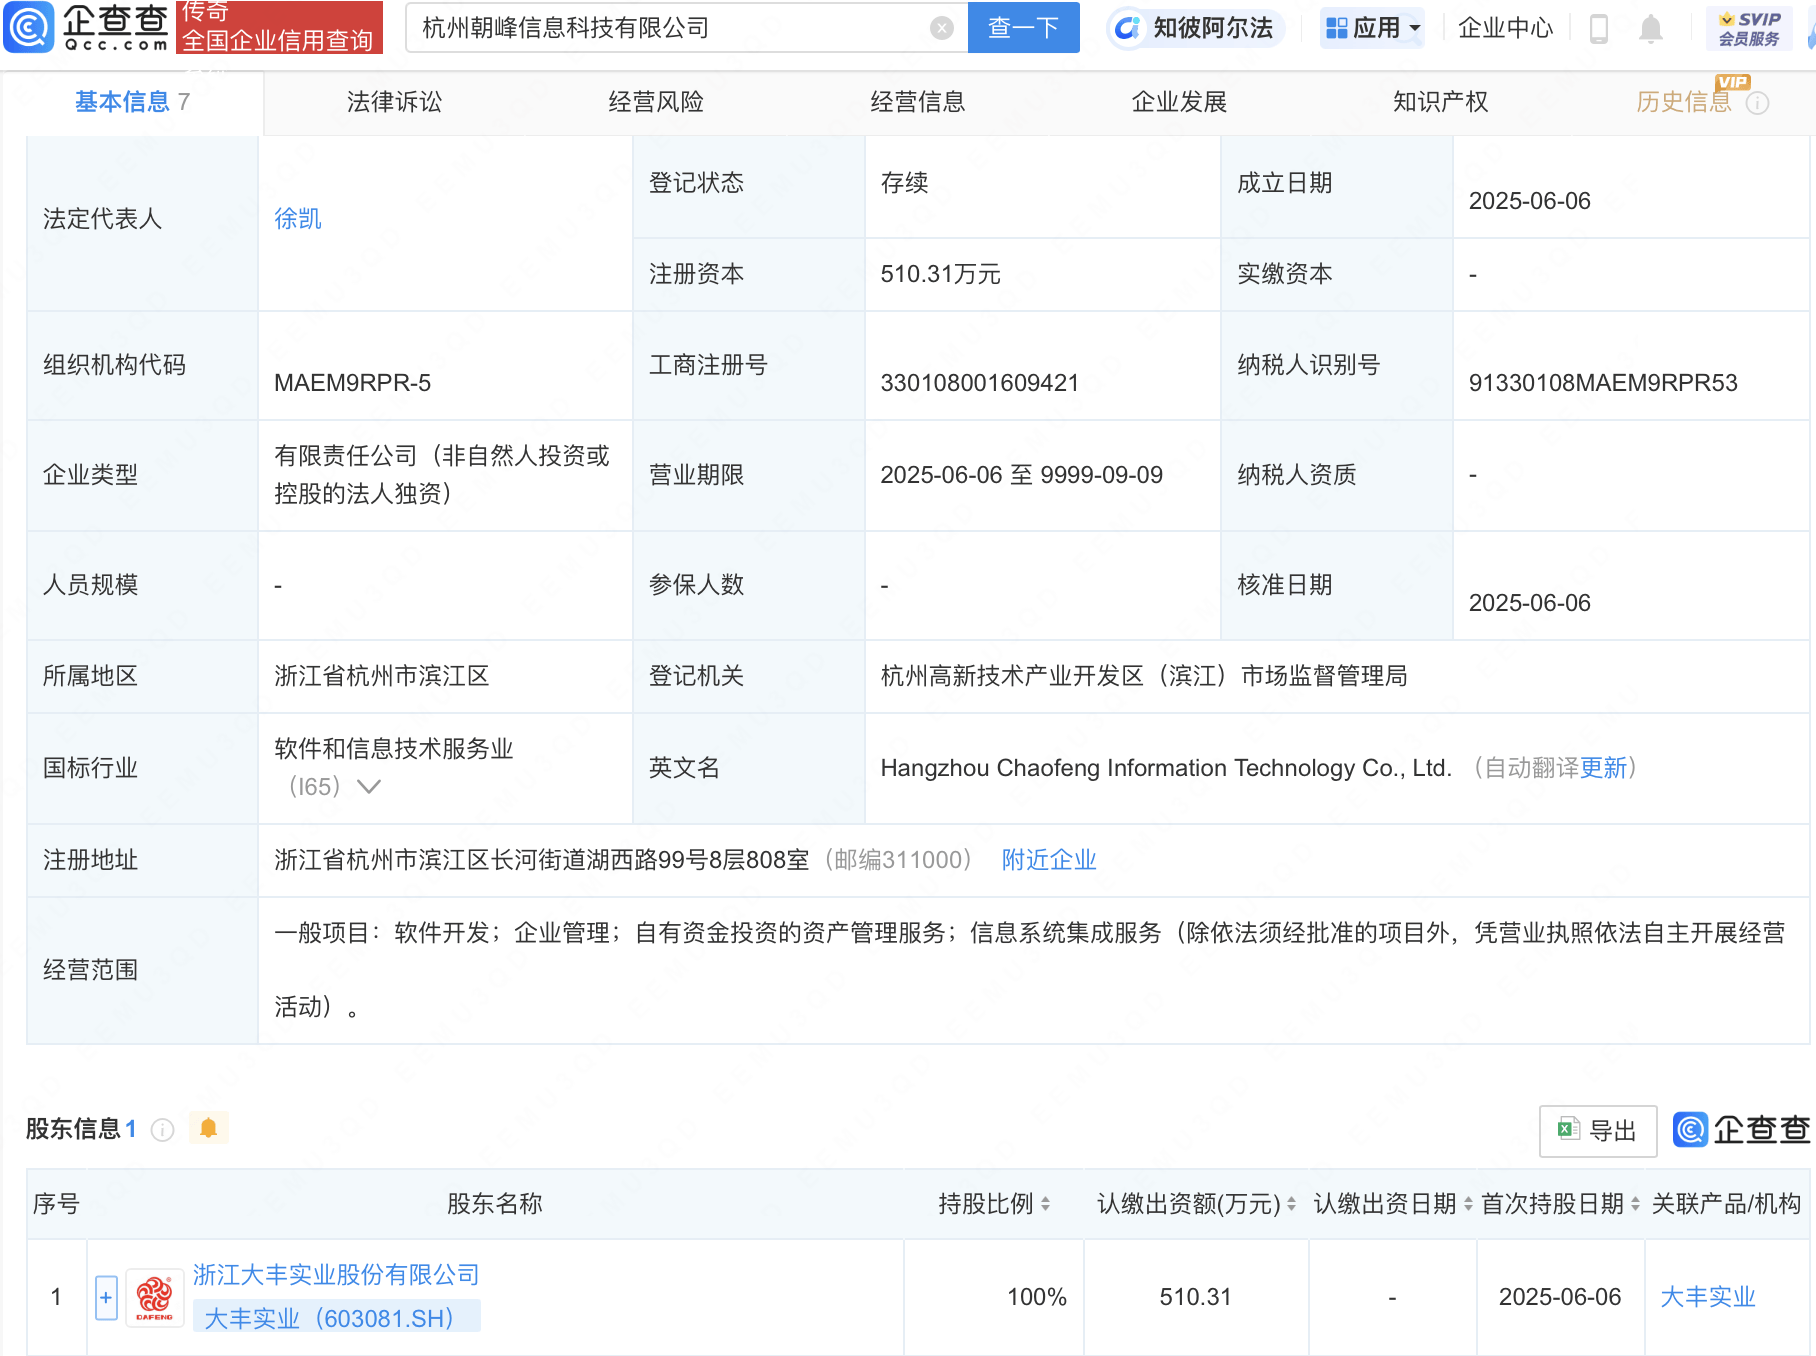Open the 应用 dropdown menu
Viewport: 1816px width, 1356px height.
[1372, 28]
